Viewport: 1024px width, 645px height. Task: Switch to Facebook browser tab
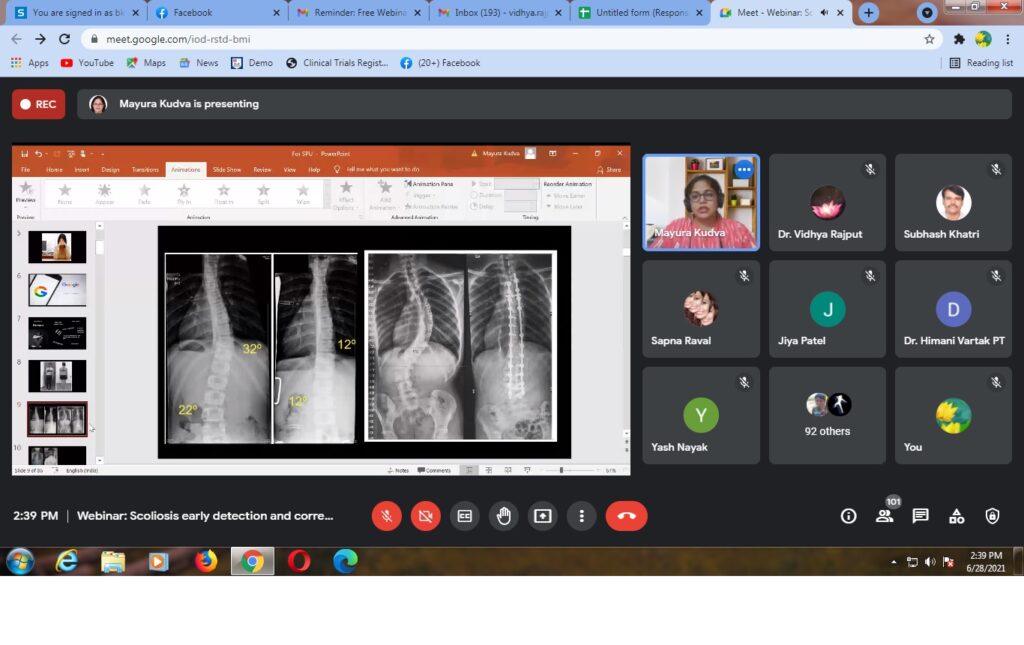point(217,12)
